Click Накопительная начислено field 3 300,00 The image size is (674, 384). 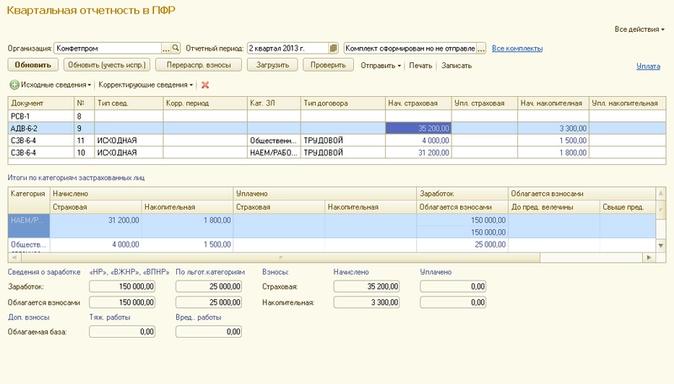[x=367, y=302]
